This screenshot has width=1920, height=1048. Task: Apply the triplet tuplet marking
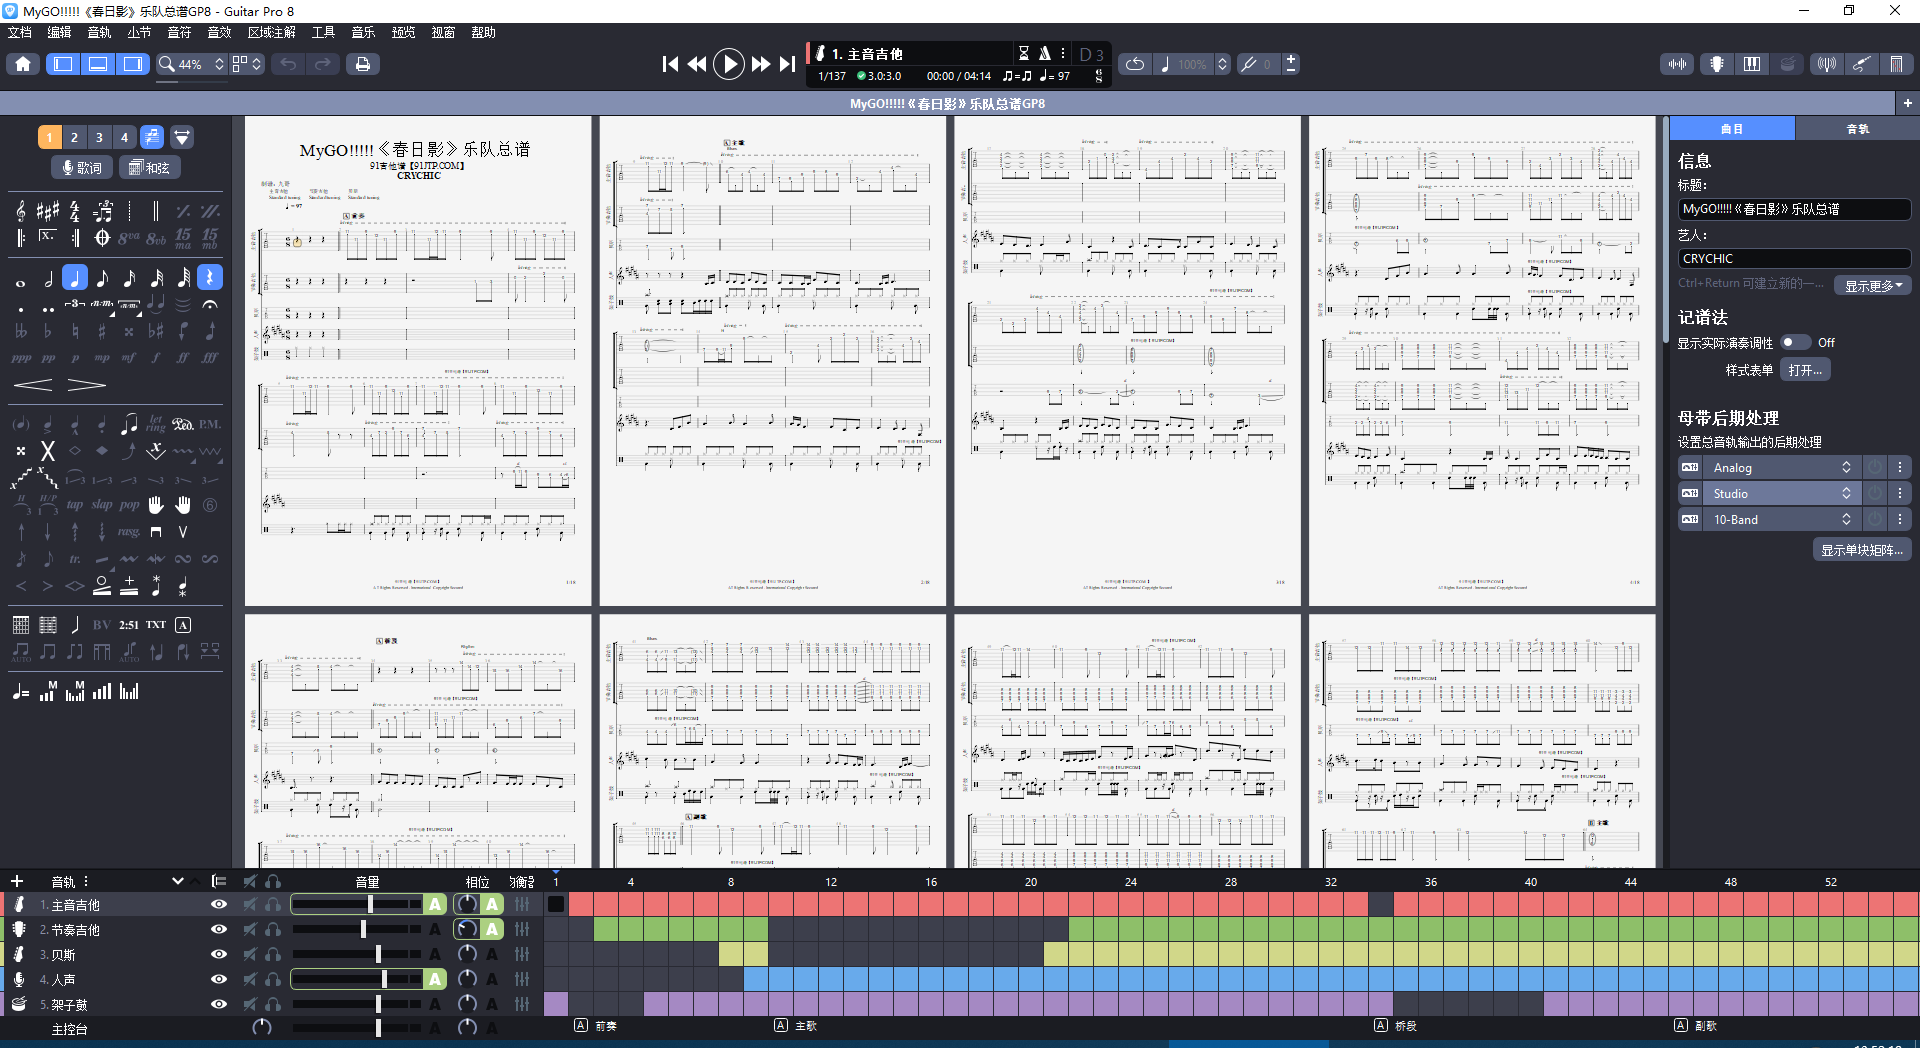pos(75,304)
